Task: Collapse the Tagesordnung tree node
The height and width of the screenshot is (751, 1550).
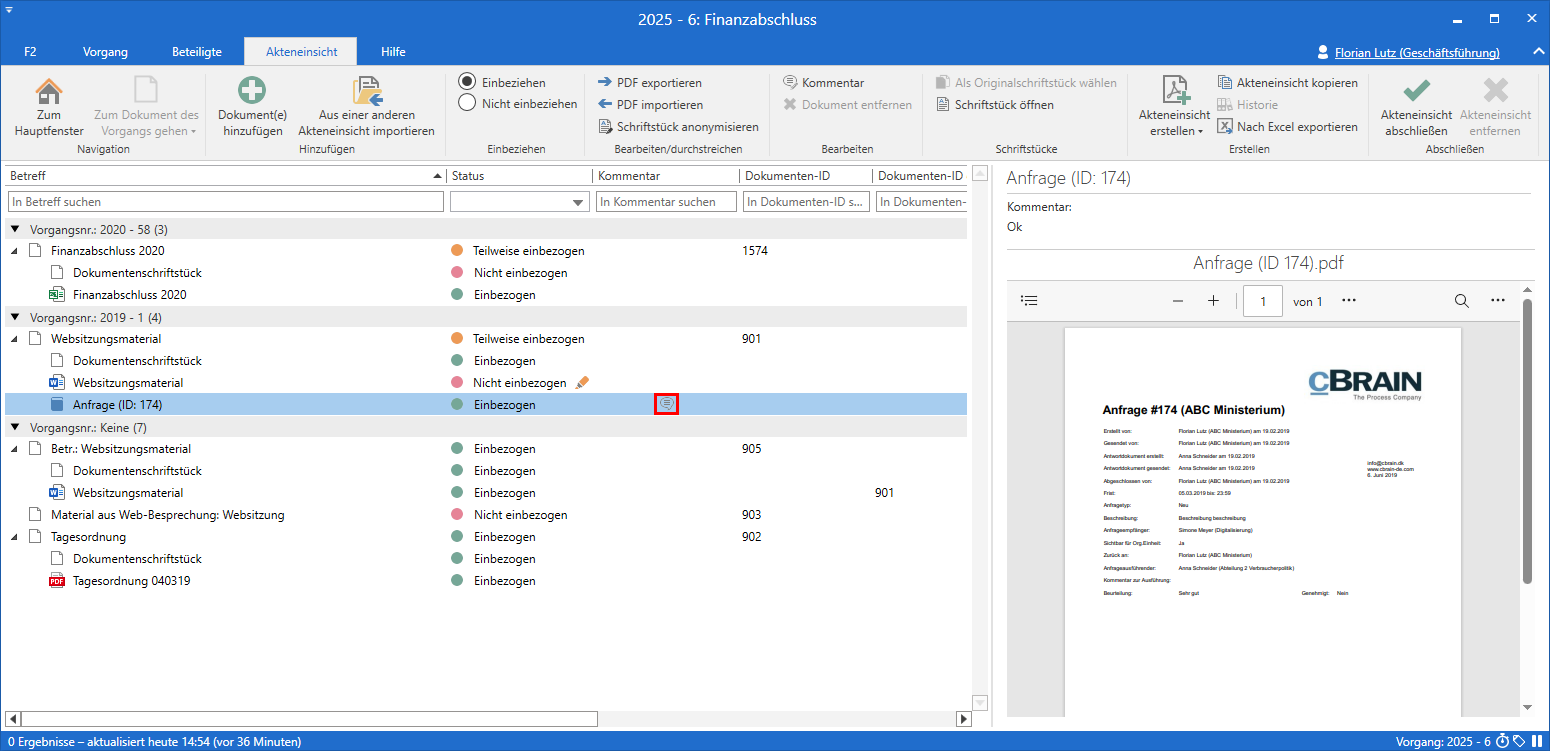Action: tap(15, 537)
